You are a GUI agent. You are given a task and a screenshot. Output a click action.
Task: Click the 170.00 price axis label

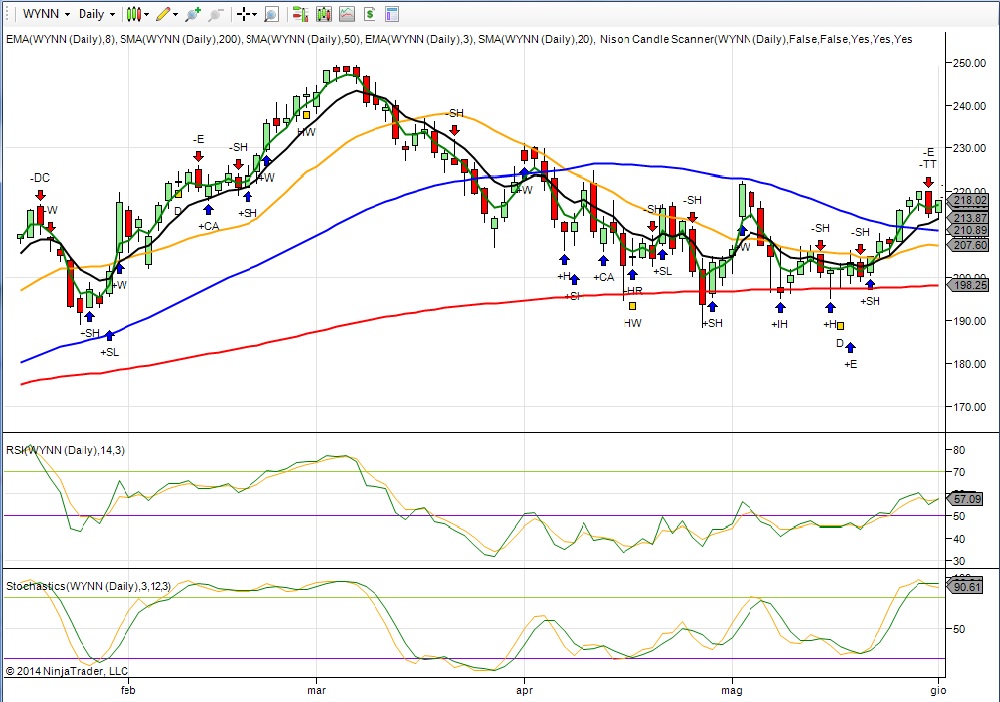[969, 407]
